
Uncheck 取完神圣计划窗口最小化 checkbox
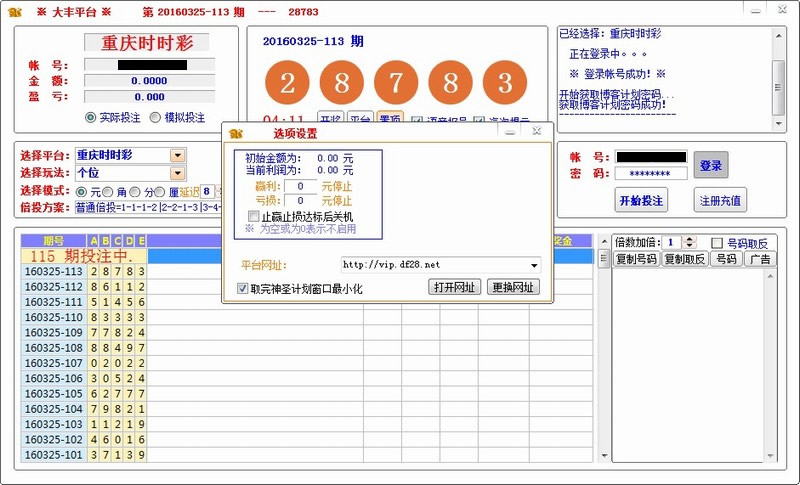tap(242, 289)
